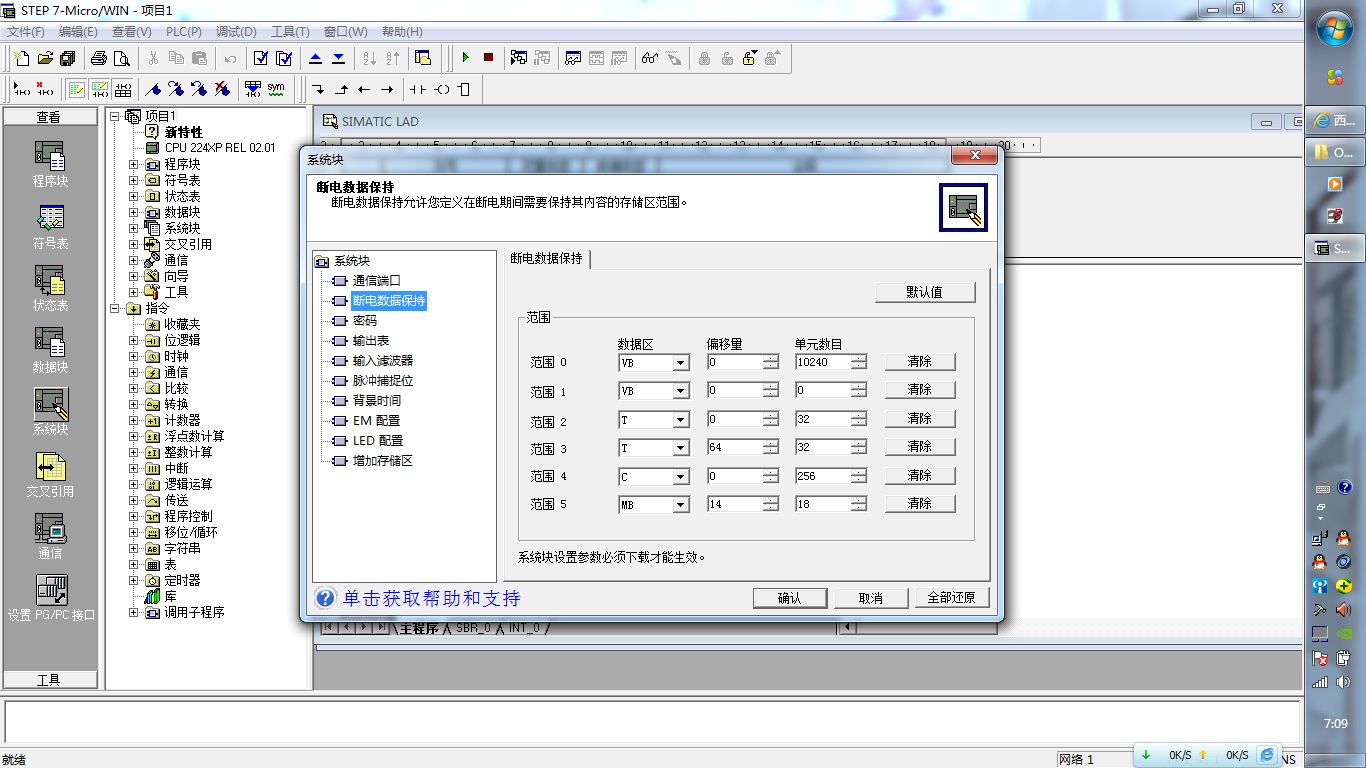Expand the 程序块 node in project tree
The image size is (1366, 768).
(134, 164)
